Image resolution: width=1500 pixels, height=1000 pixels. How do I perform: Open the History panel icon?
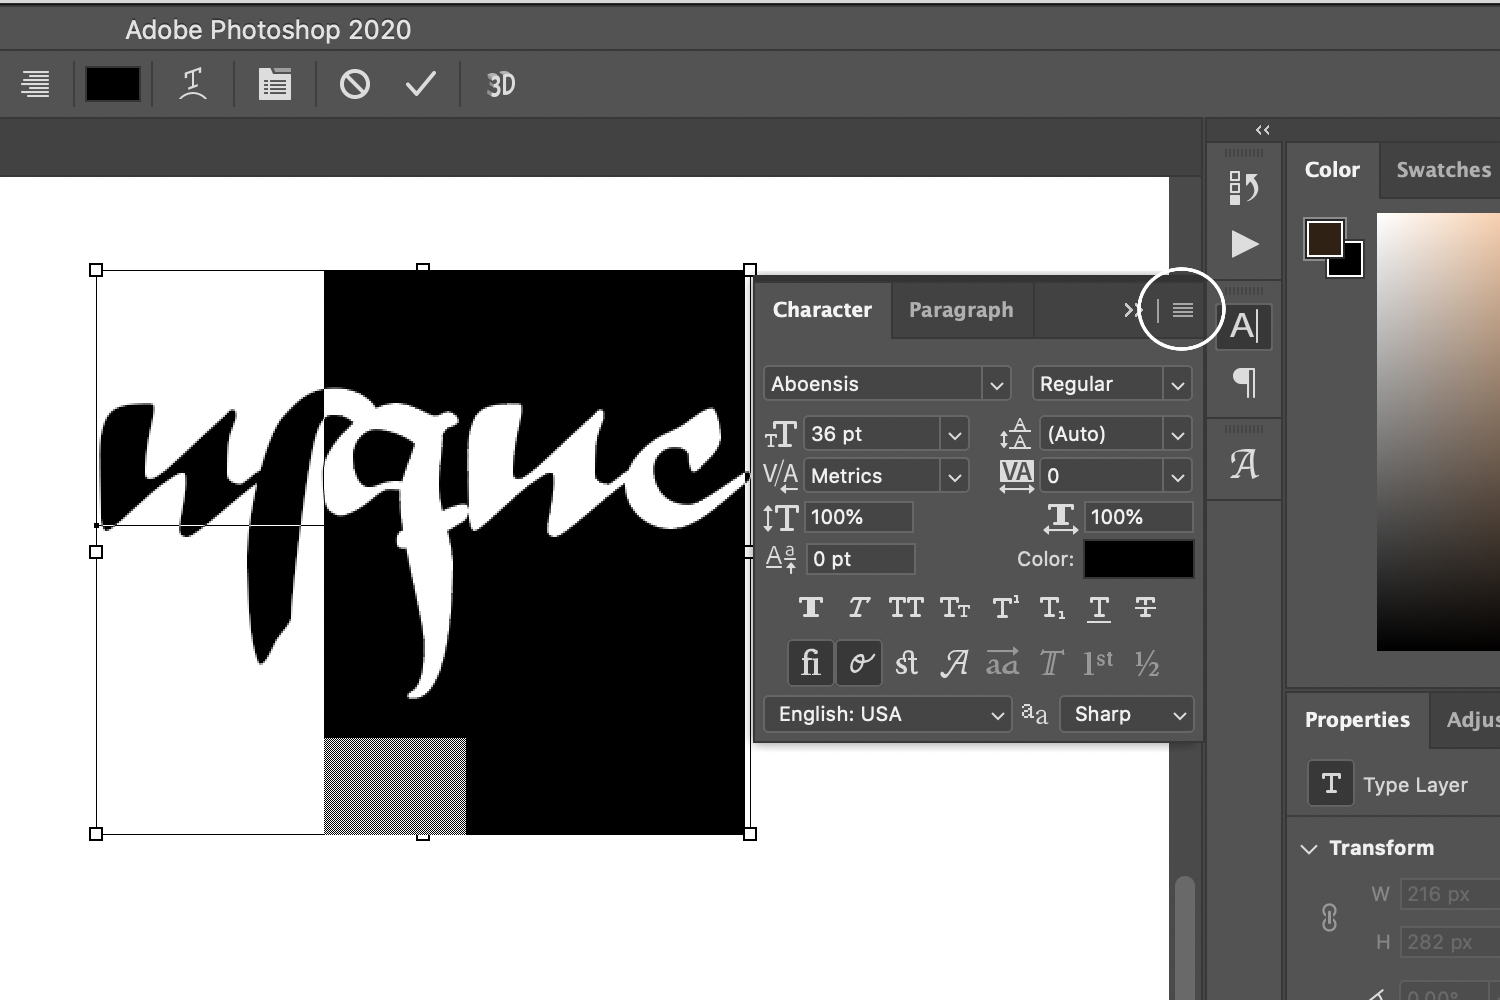(x=1243, y=187)
